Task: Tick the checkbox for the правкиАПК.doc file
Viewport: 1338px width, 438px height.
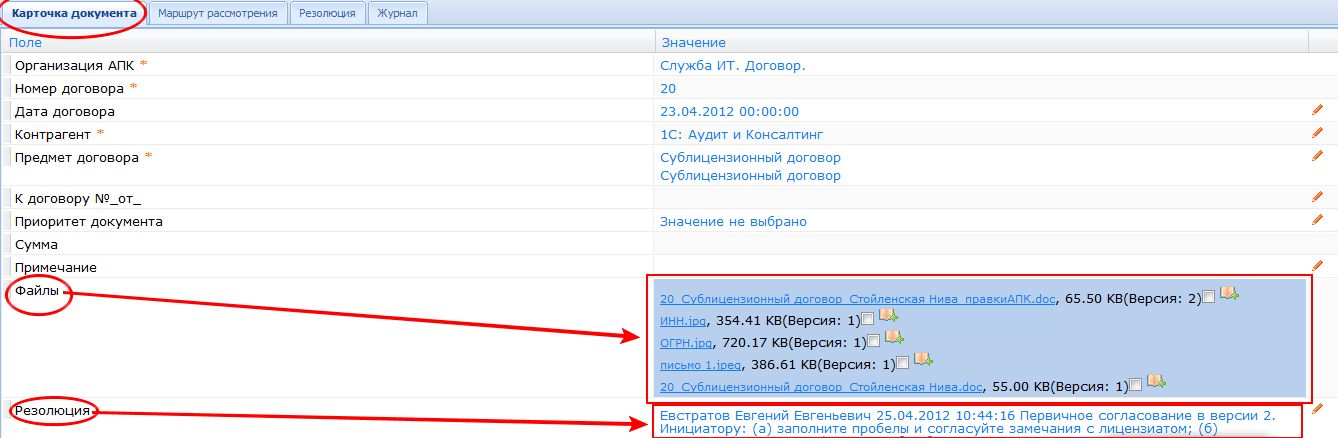Action: point(1210,296)
